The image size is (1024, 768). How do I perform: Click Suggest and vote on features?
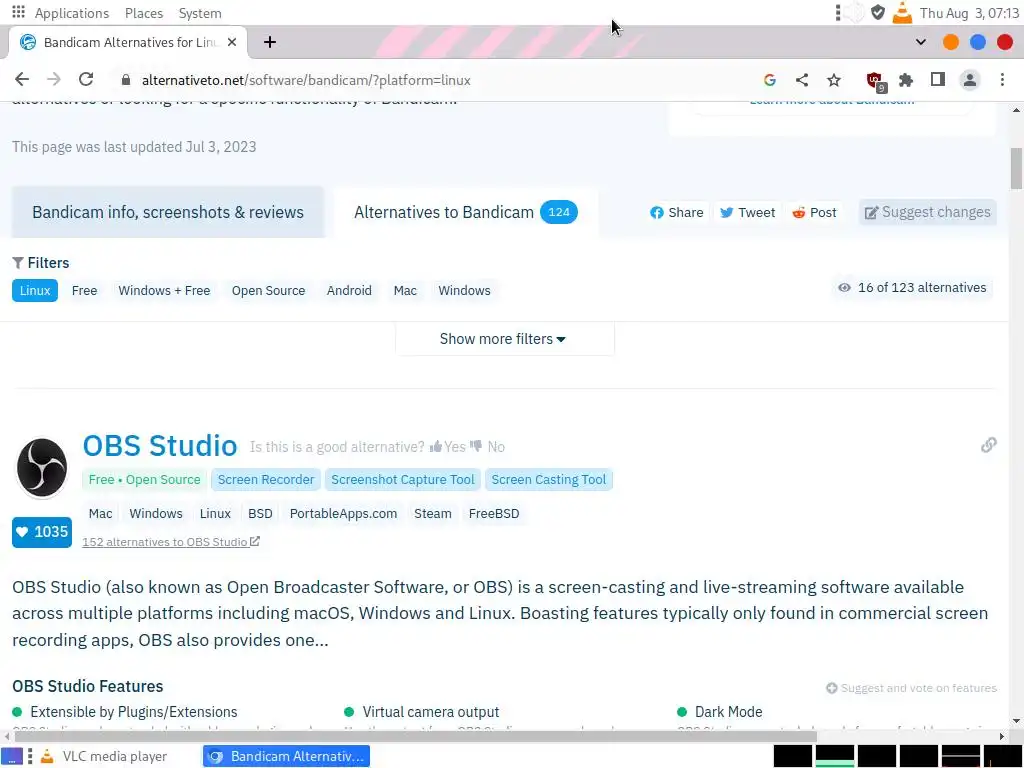(912, 688)
